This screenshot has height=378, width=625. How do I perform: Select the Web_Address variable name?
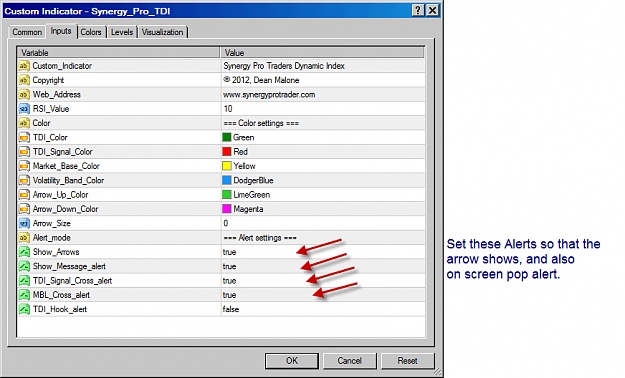tap(57, 94)
